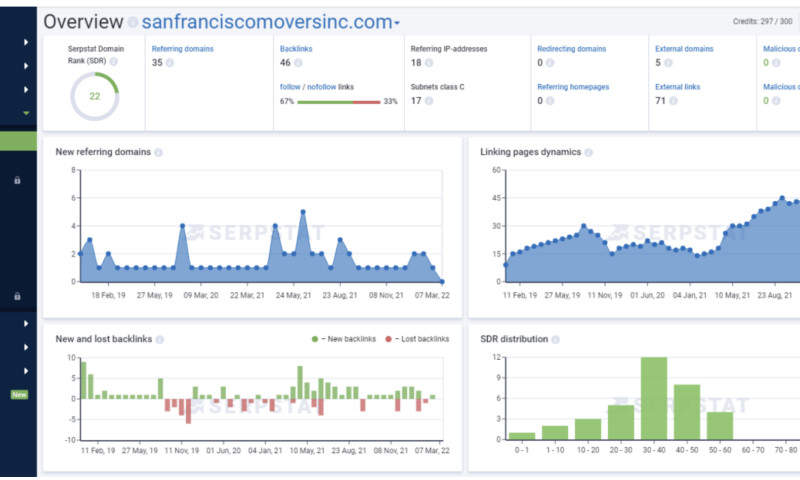This screenshot has height=480, width=800.
Task: Expand the first sidebar menu arrow
Action: (x=26, y=42)
